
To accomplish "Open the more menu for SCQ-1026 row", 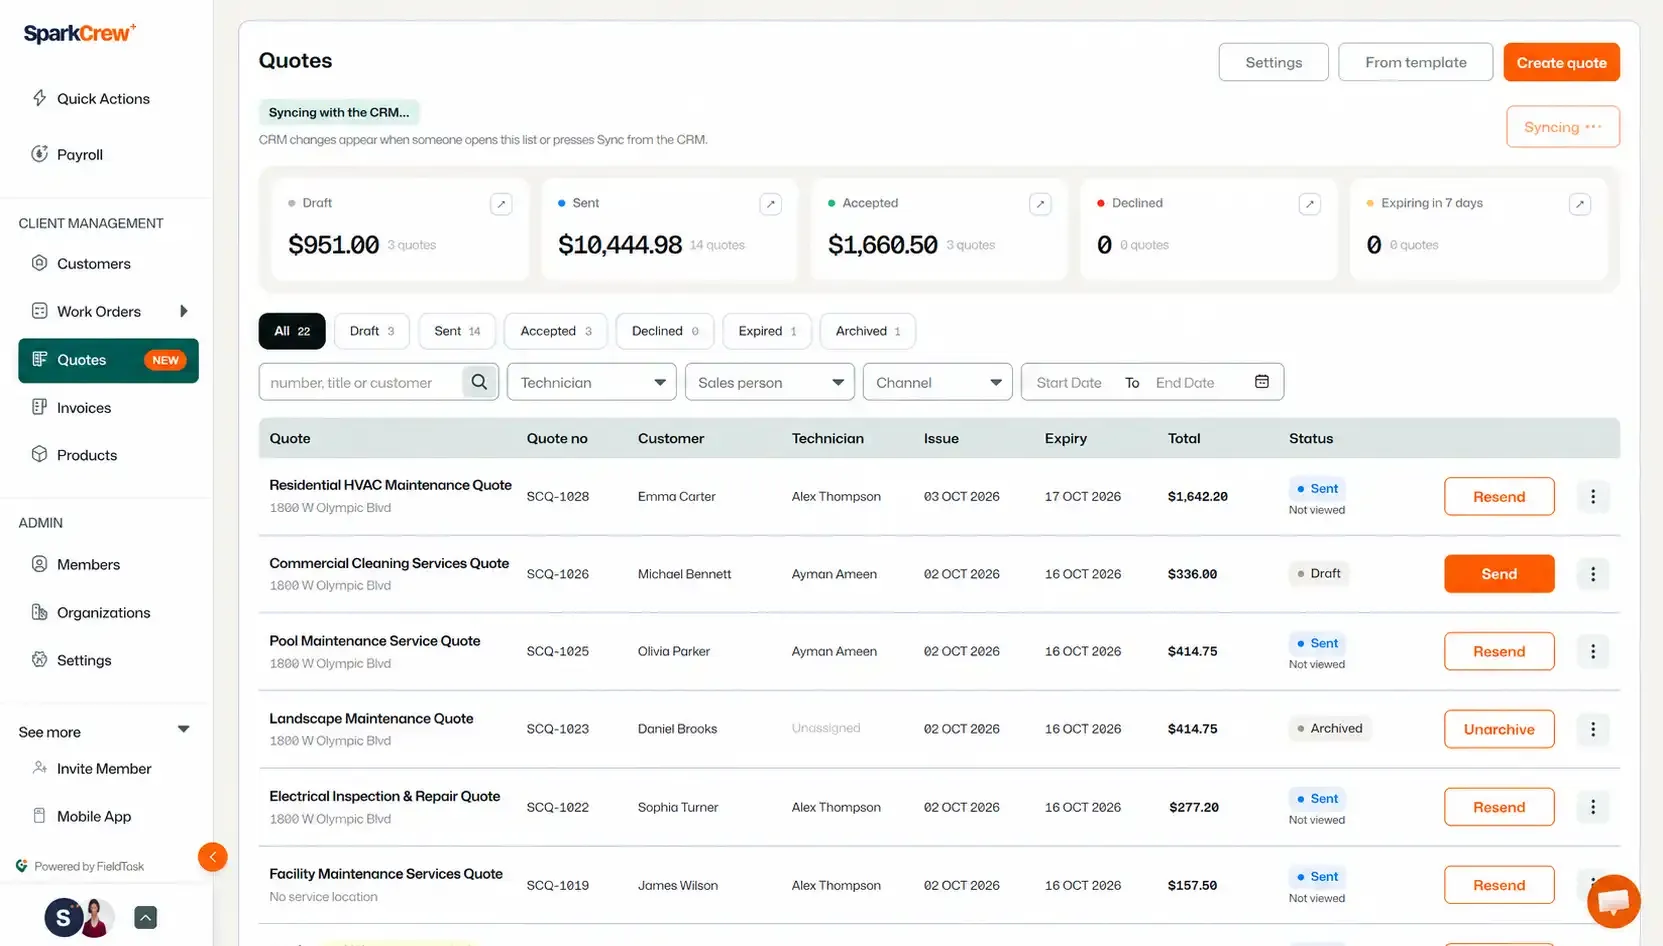I will click(1593, 574).
